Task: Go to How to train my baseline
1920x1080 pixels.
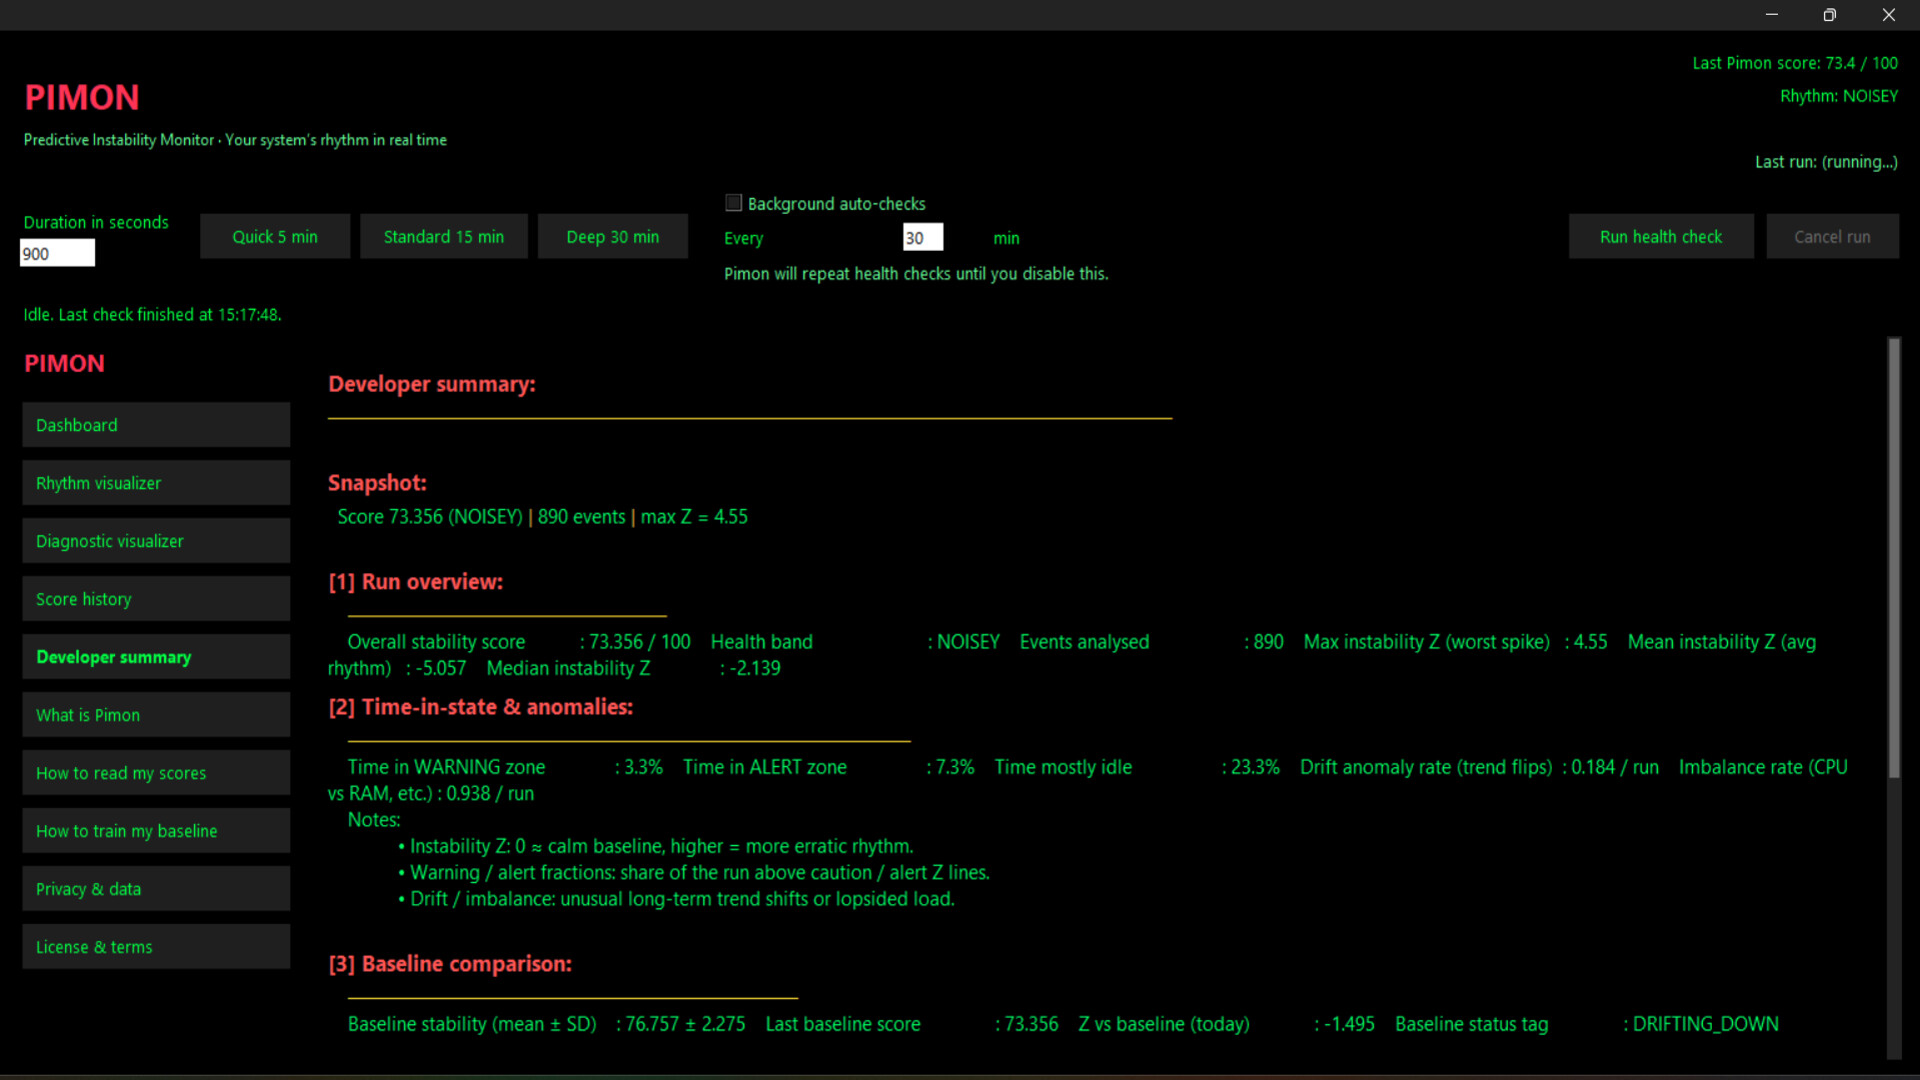Action: (x=156, y=831)
